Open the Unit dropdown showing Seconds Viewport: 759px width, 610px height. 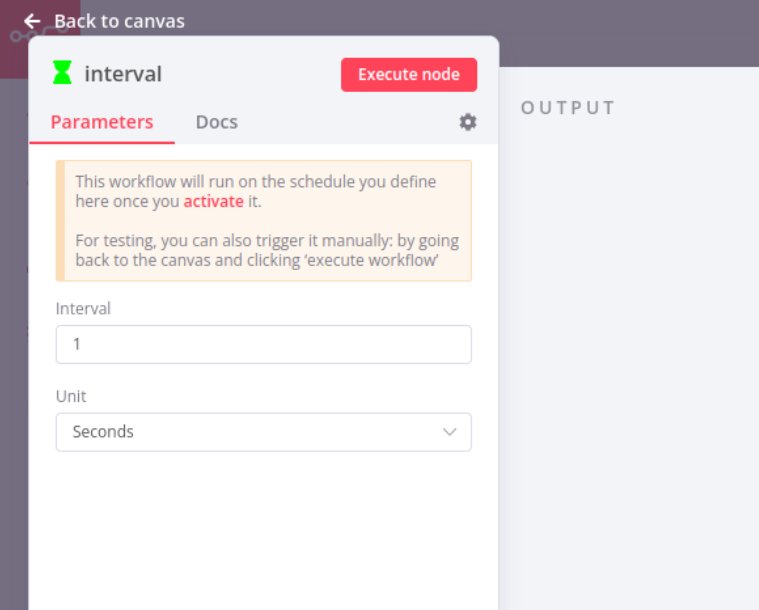[250, 432]
